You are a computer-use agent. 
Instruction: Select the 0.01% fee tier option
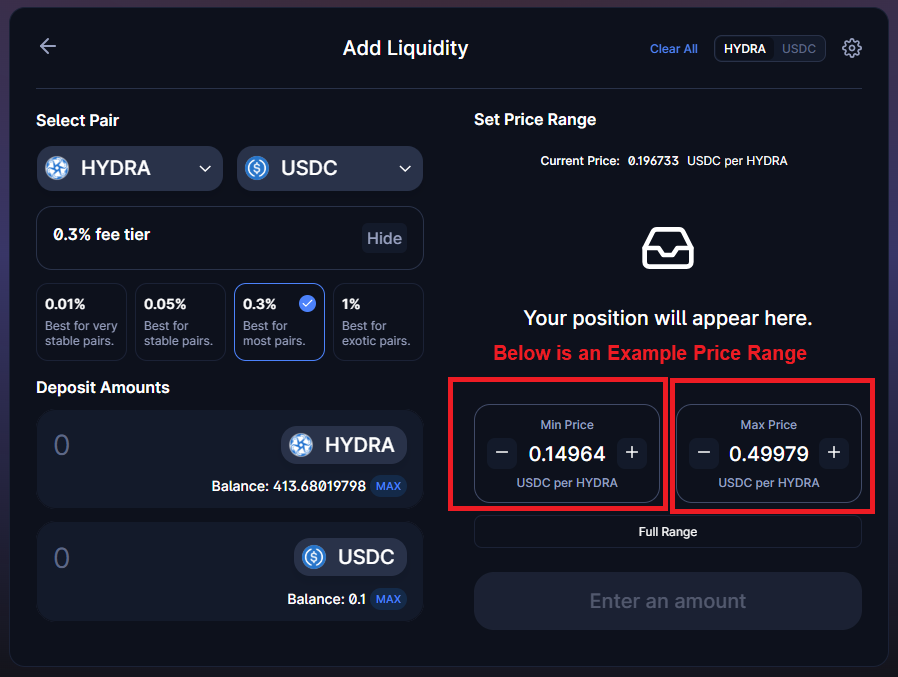81,321
